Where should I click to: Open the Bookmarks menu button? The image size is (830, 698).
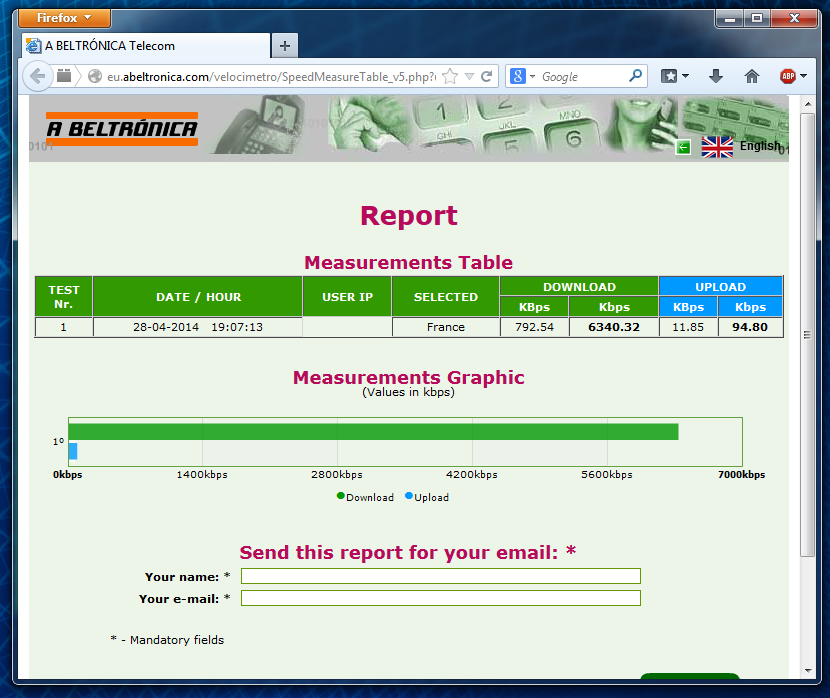[675, 76]
